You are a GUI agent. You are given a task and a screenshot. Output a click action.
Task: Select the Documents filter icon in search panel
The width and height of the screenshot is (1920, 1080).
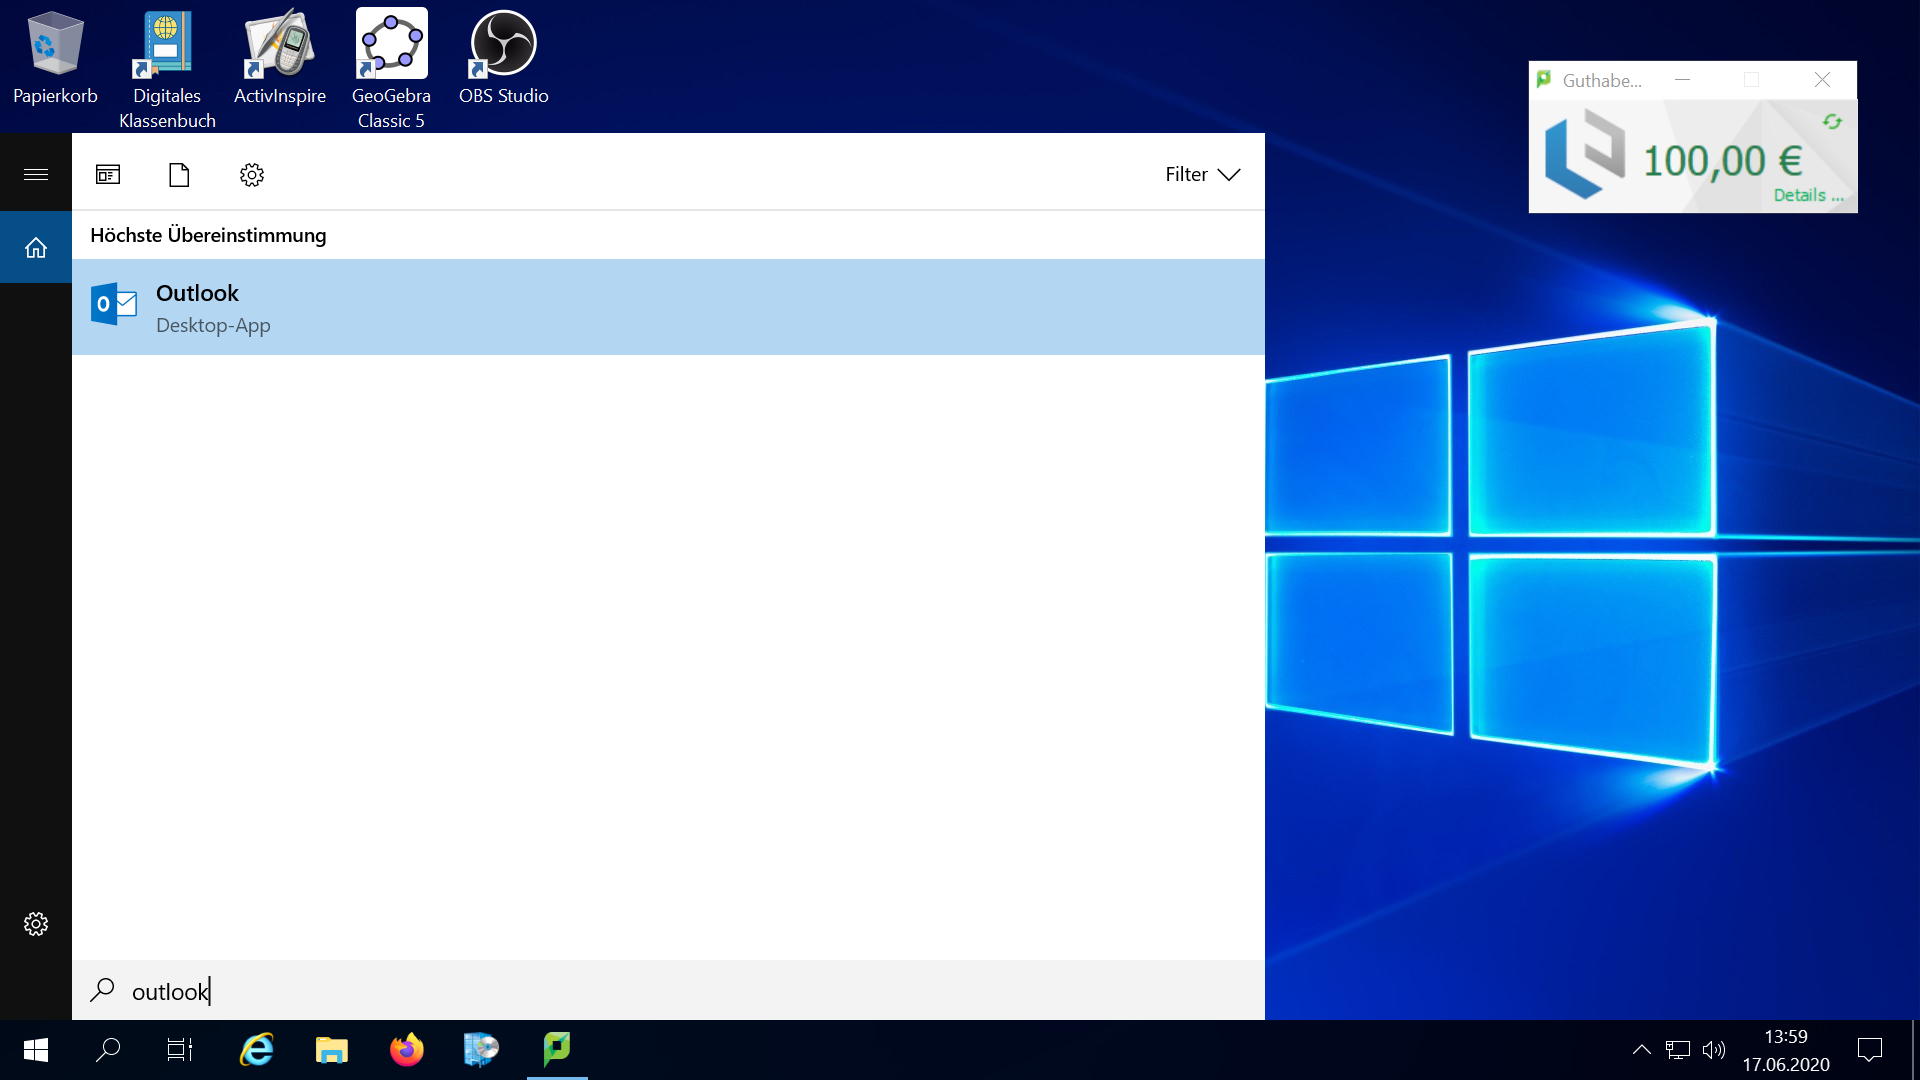[x=179, y=174]
